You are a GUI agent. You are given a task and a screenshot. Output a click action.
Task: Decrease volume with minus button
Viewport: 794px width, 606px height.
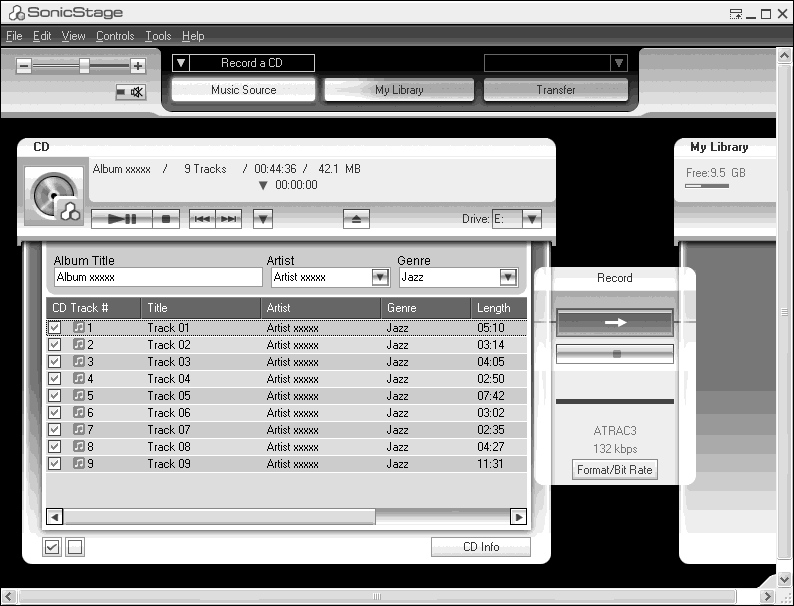pyautogui.click(x=24, y=66)
